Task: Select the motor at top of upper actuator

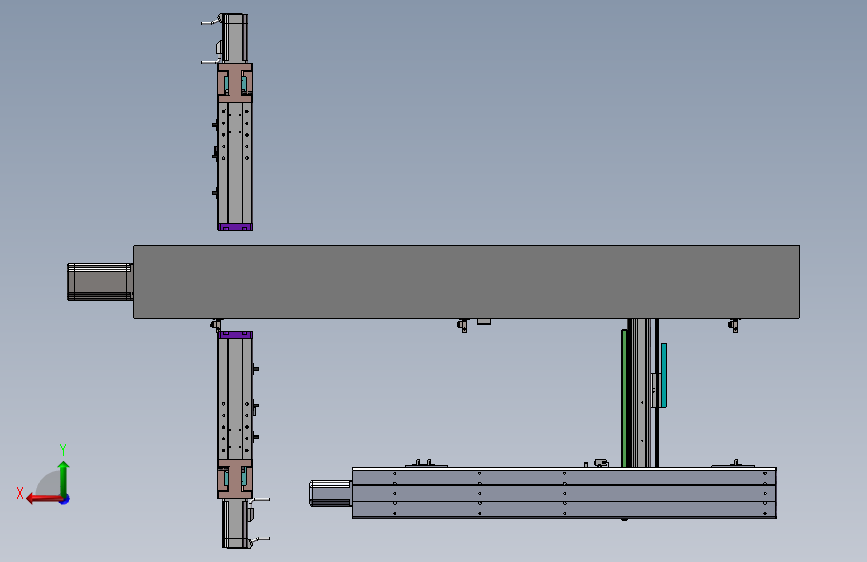Action: click(x=234, y=38)
